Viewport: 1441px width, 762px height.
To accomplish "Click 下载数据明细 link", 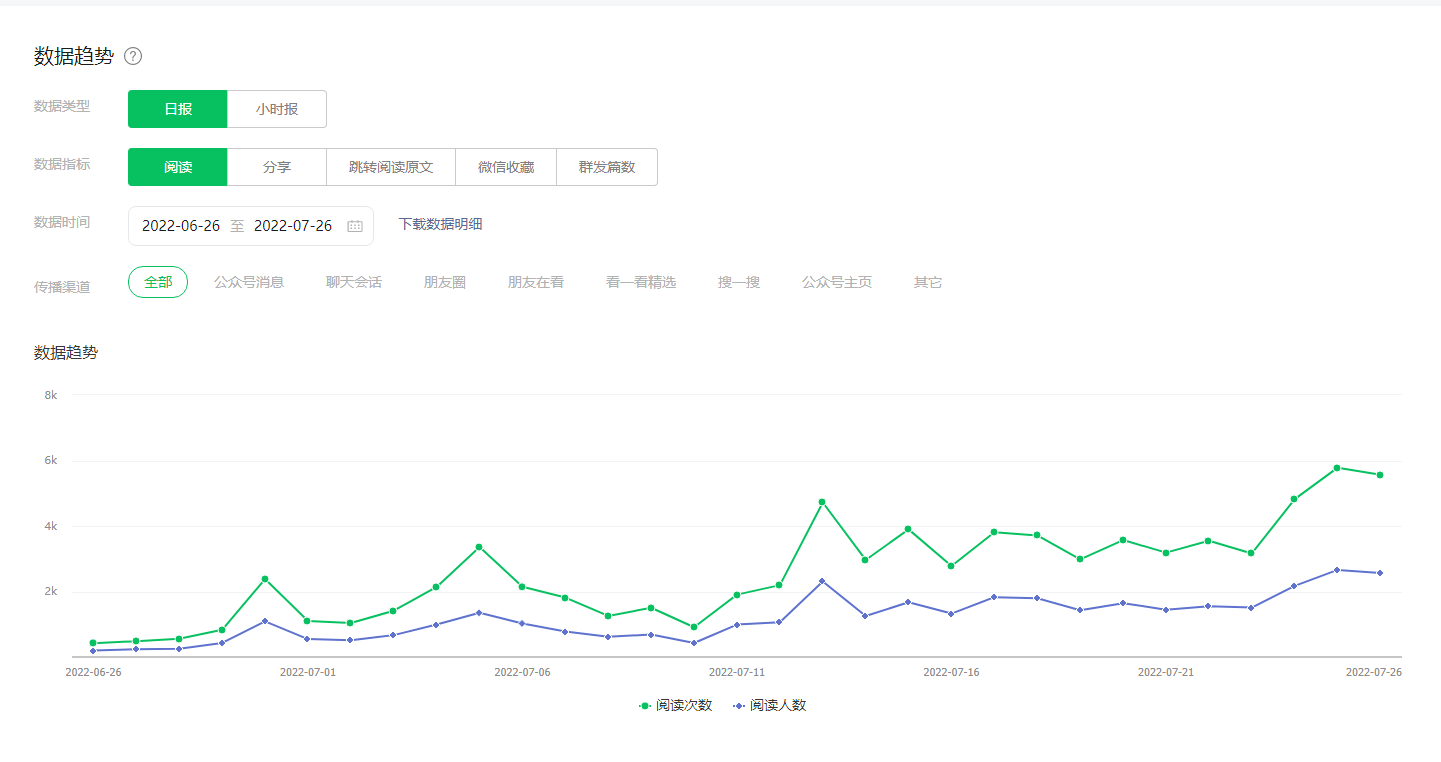I will click(x=441, y=224).
